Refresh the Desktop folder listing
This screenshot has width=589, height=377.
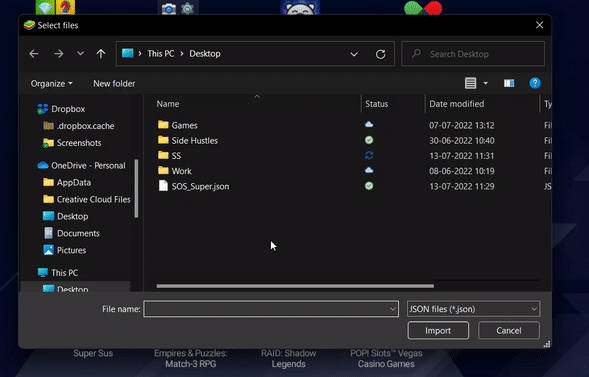tap(381, 54)
